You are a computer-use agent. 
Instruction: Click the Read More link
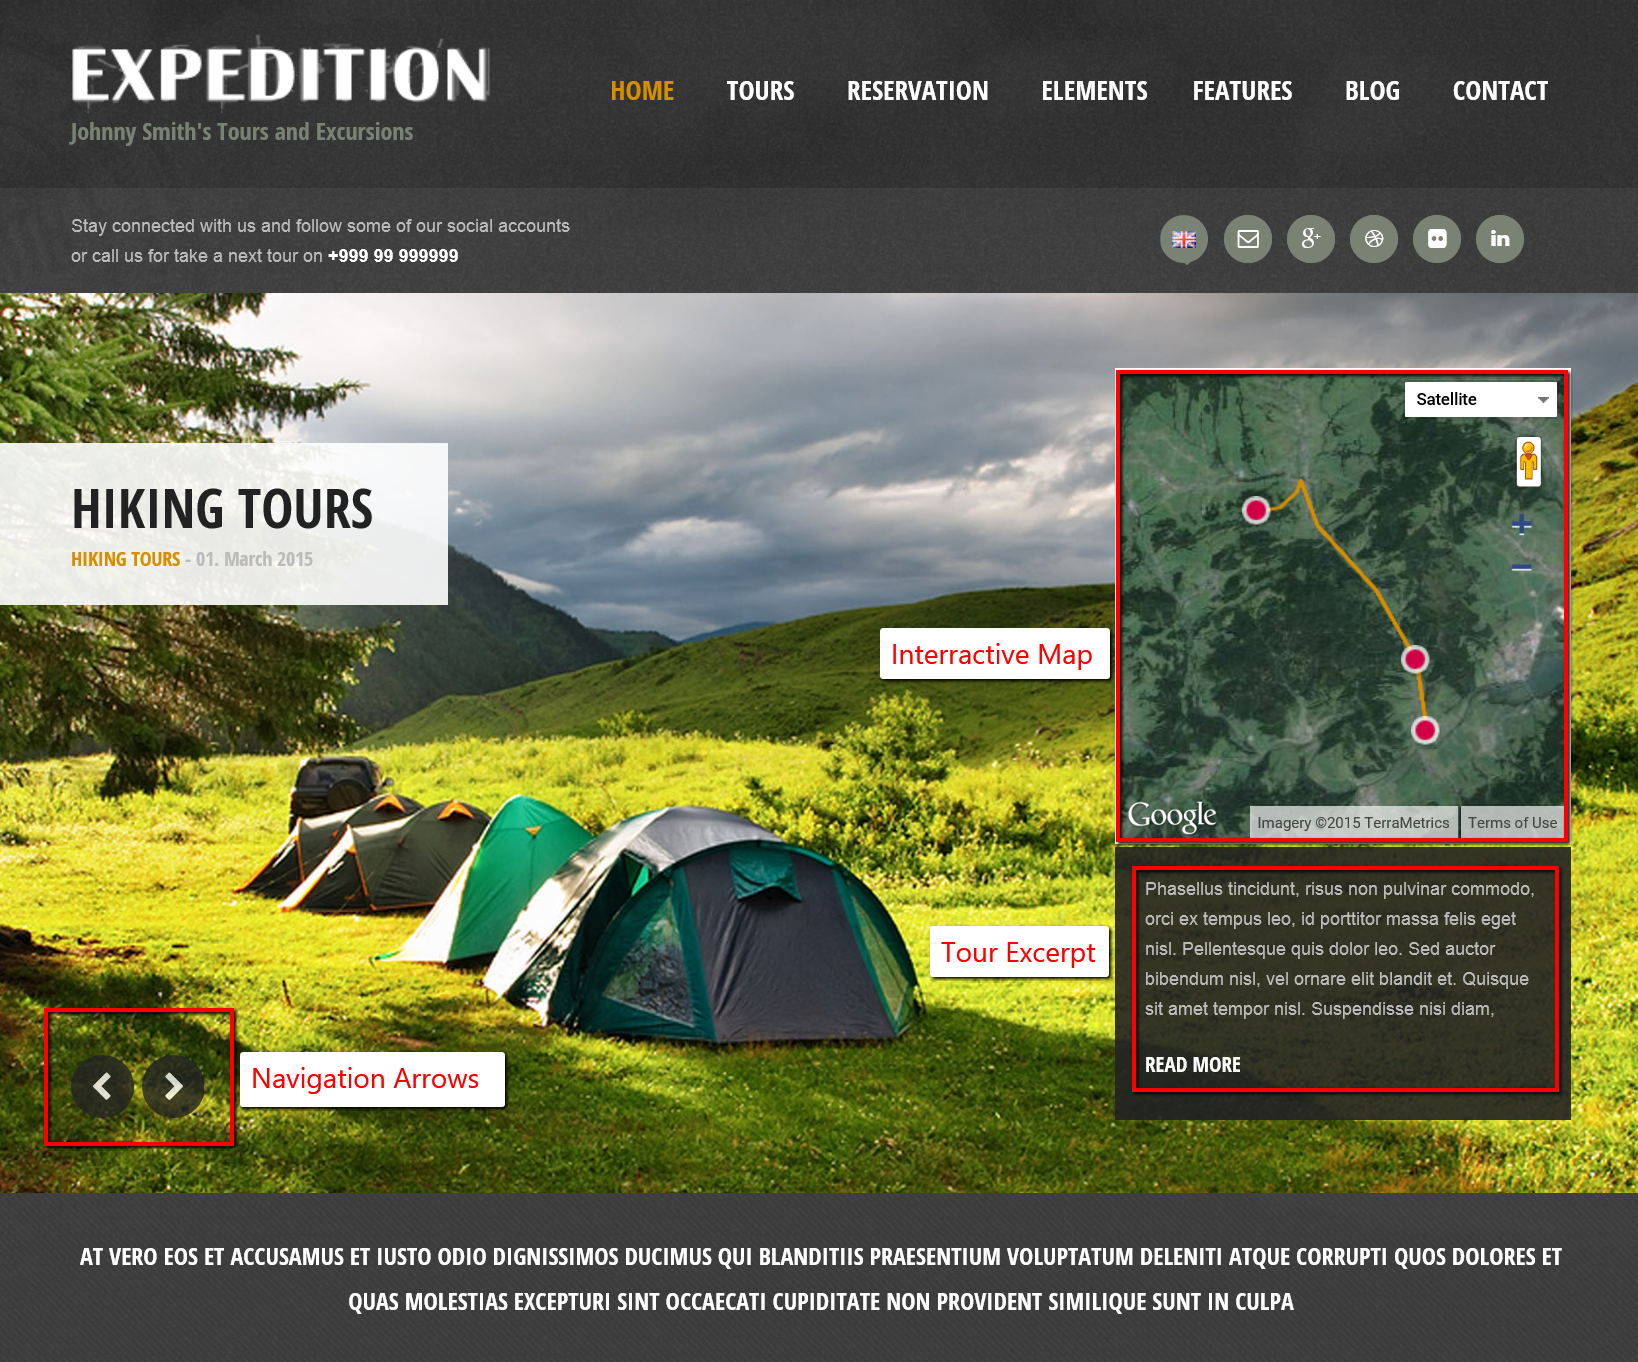1192,1065
